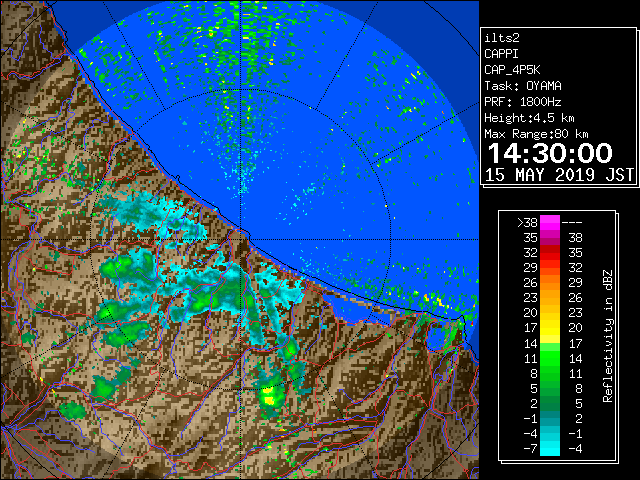Click the 14:30:00 timestamp
640x480 pixels.
(550, 153)
